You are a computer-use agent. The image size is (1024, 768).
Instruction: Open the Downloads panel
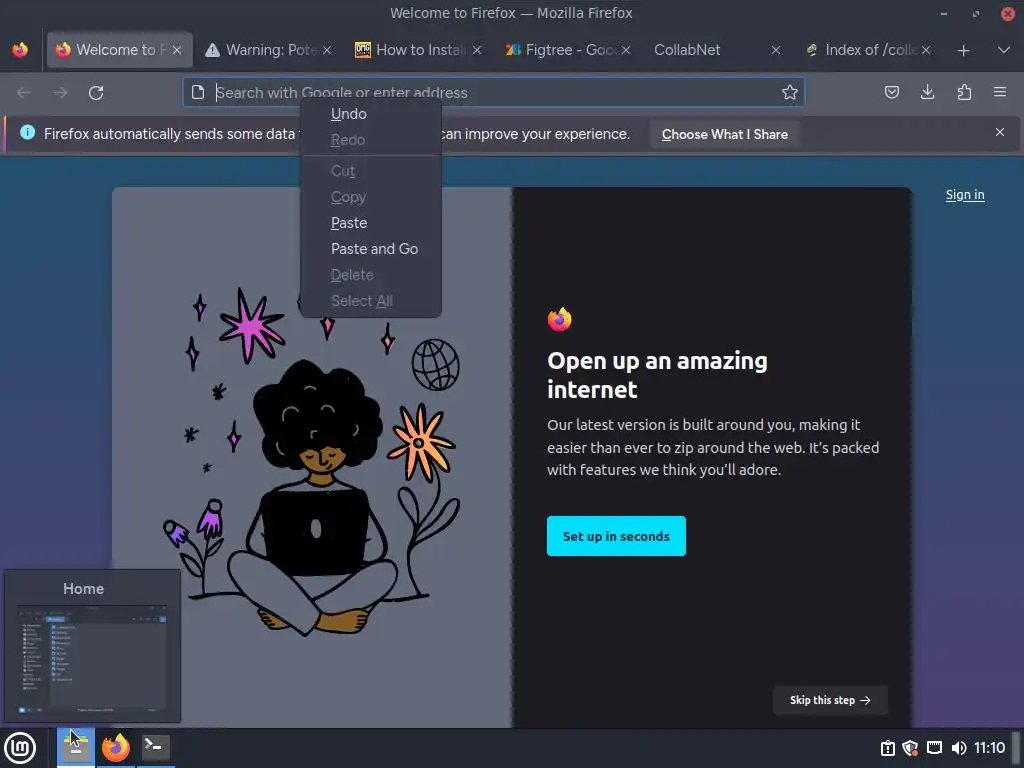point(927,92)
